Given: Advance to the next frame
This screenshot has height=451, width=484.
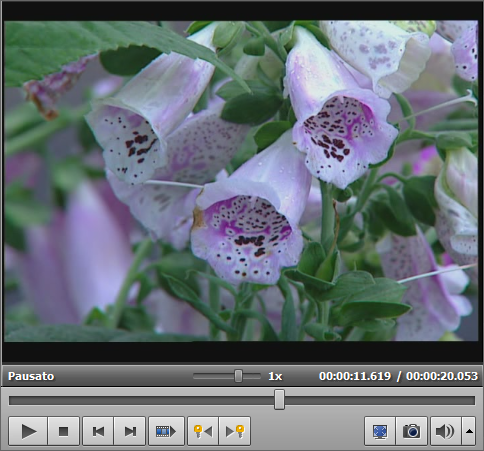Looking at the screenshot, I should pos(130,431).
